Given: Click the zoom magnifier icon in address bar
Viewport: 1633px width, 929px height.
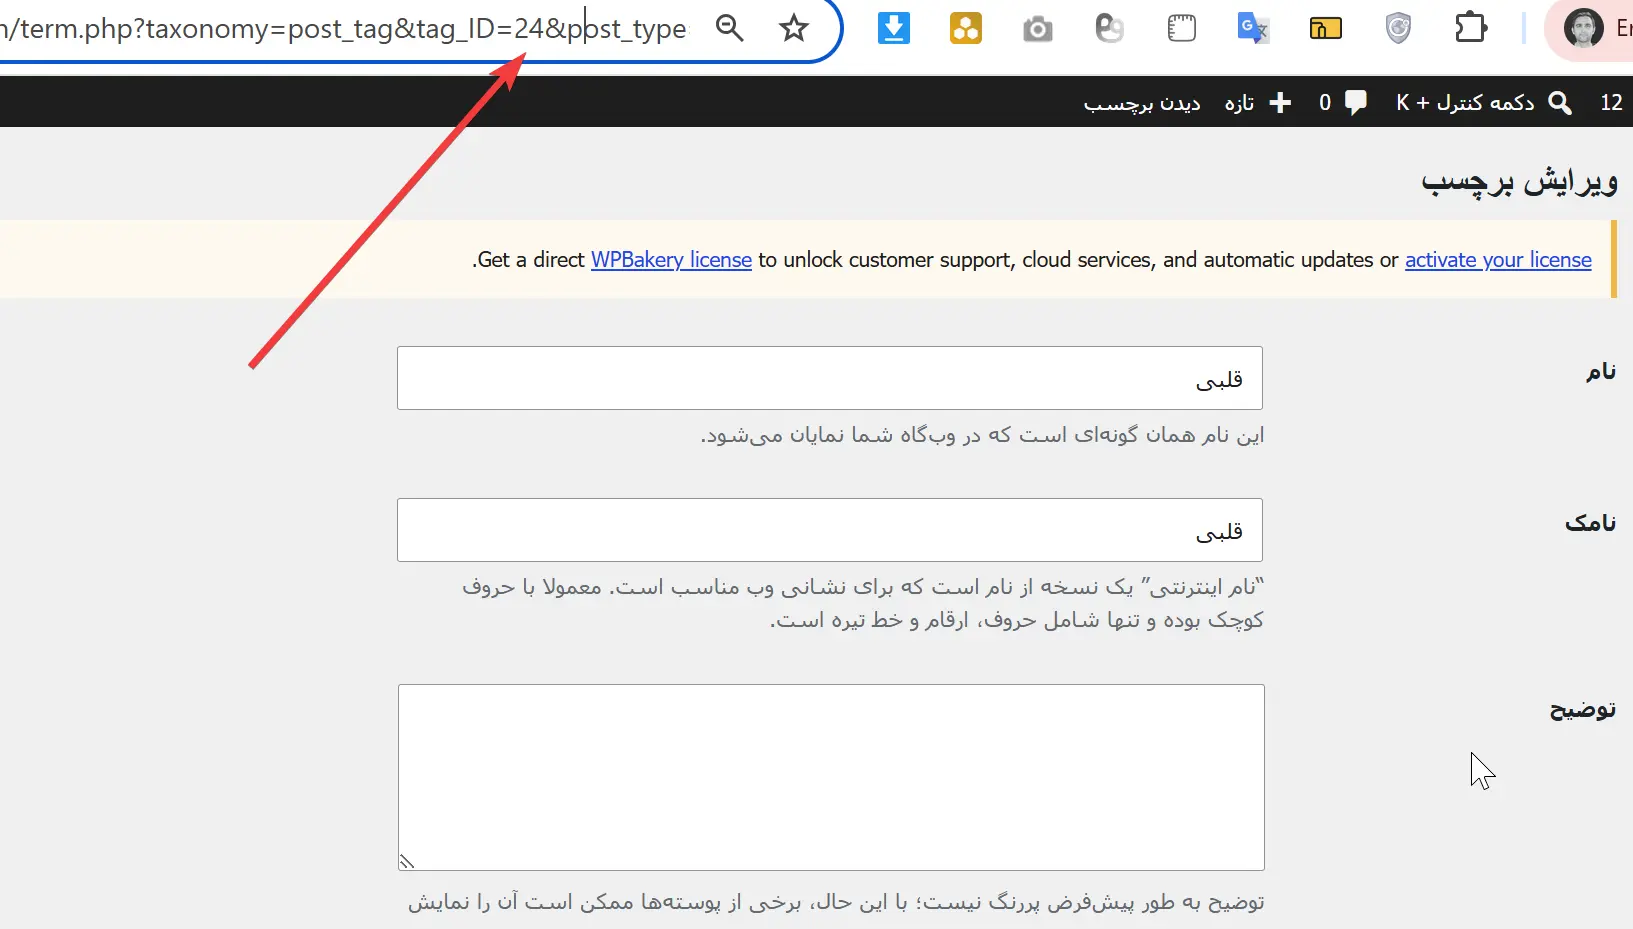Looking at the screenshot, I should tap(730, 28).
